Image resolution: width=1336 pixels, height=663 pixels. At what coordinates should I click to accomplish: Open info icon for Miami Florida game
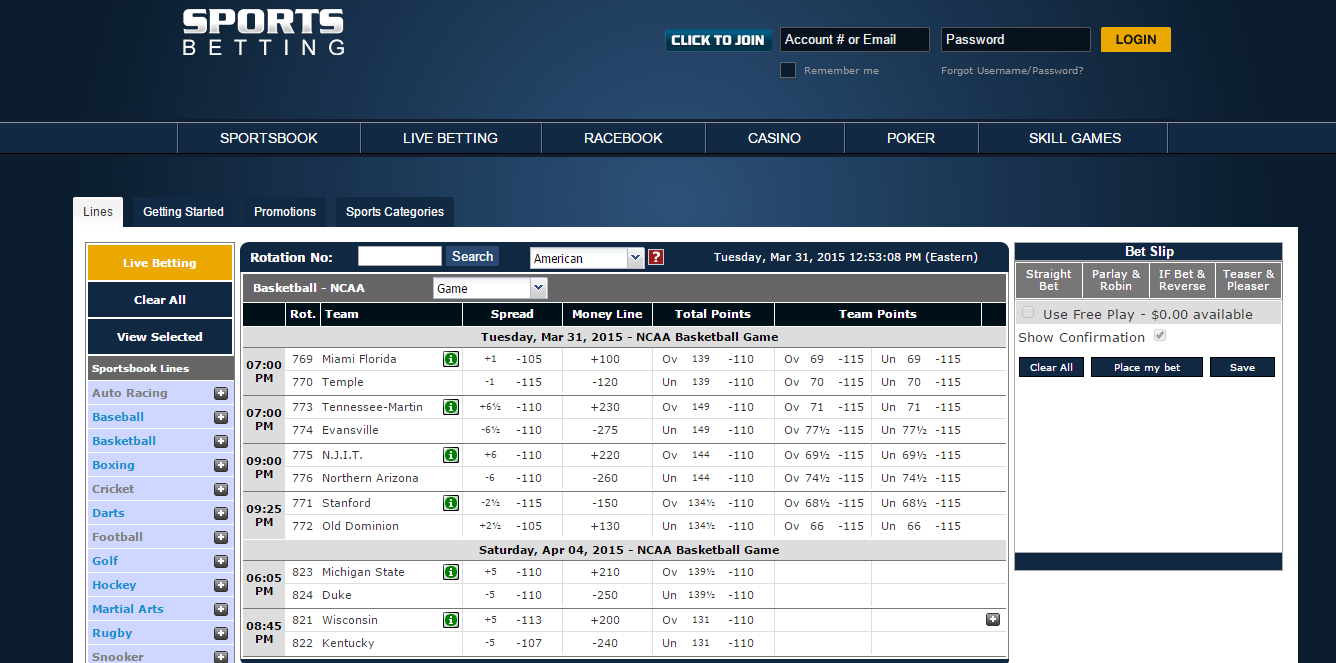(x=451, y=359)
